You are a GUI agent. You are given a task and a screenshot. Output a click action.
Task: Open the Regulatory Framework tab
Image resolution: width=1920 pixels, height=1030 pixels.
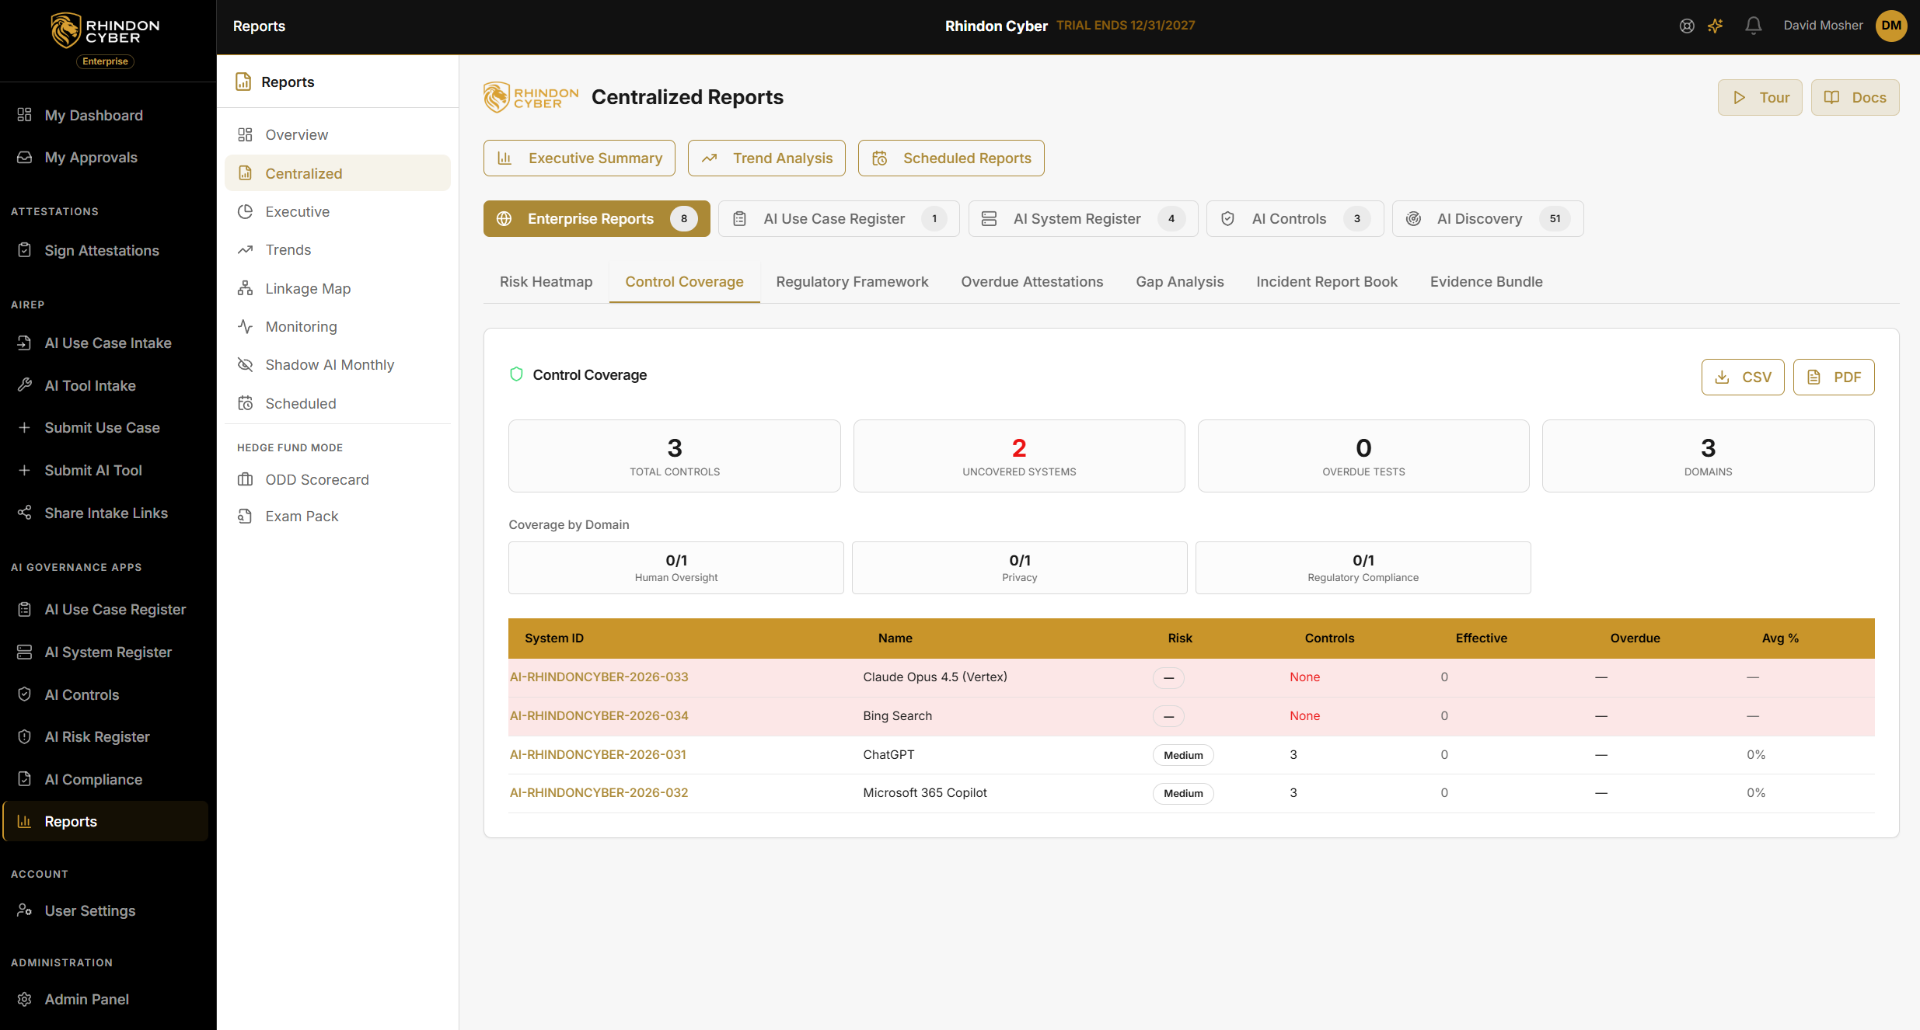click(x=852, y=282)
